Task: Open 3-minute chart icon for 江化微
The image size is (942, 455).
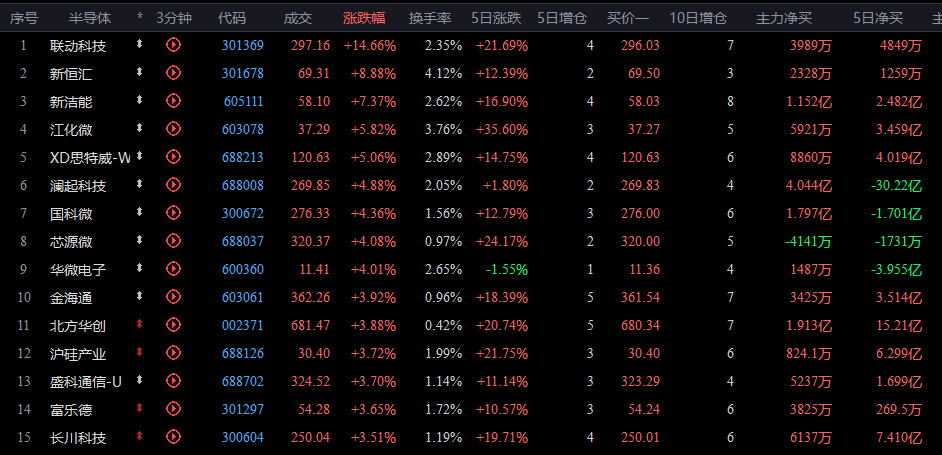Action: [x=174, y=129]
